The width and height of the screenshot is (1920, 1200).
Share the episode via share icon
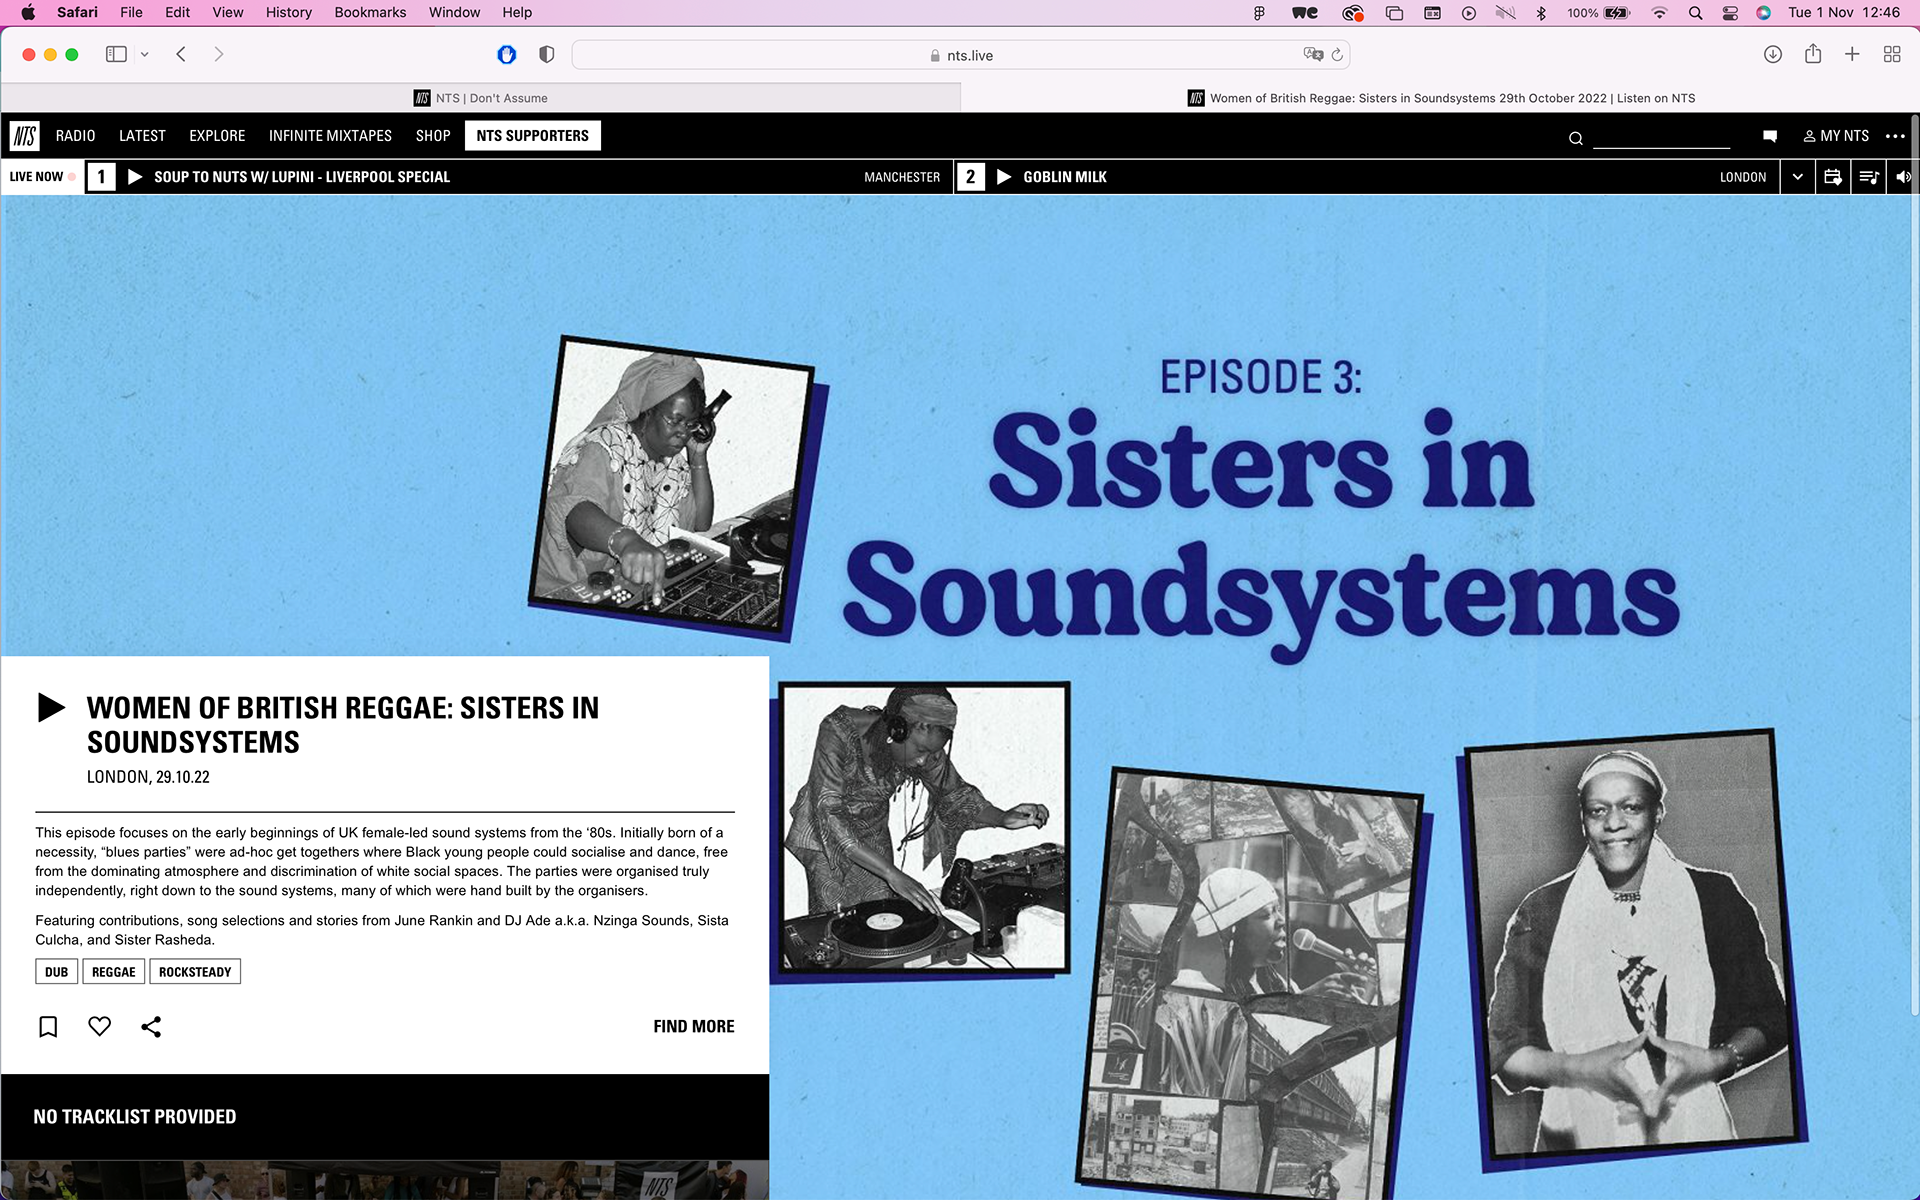[x=151, y=1026]
